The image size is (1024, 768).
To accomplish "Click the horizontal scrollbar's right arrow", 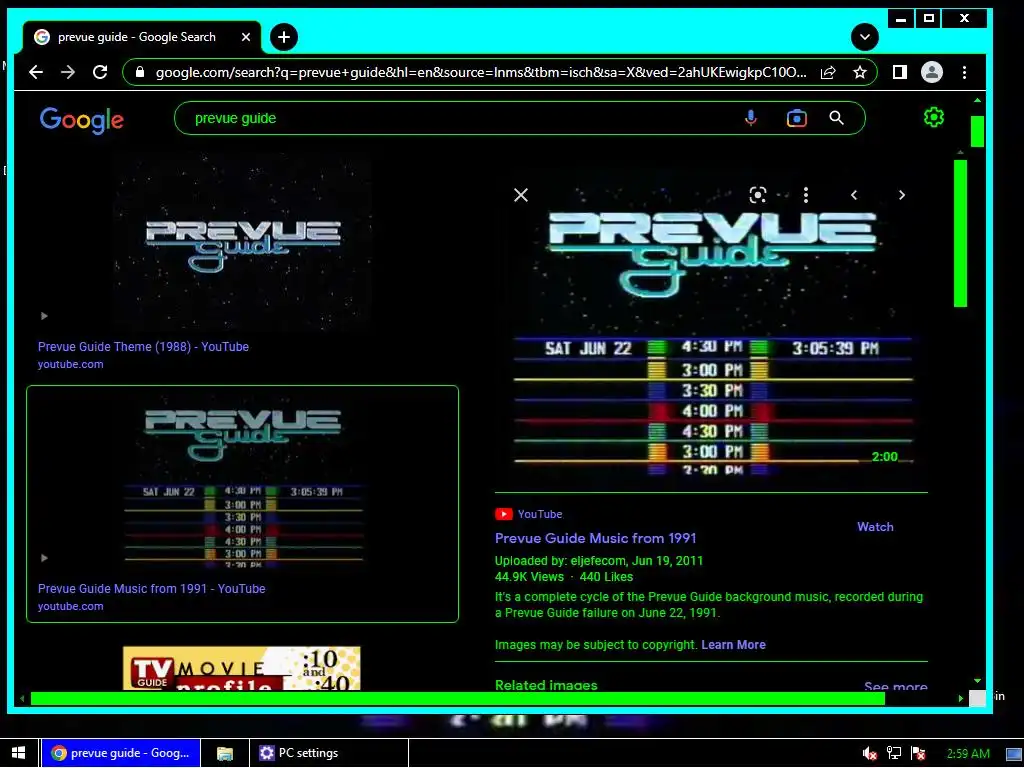I will (961, 699).
